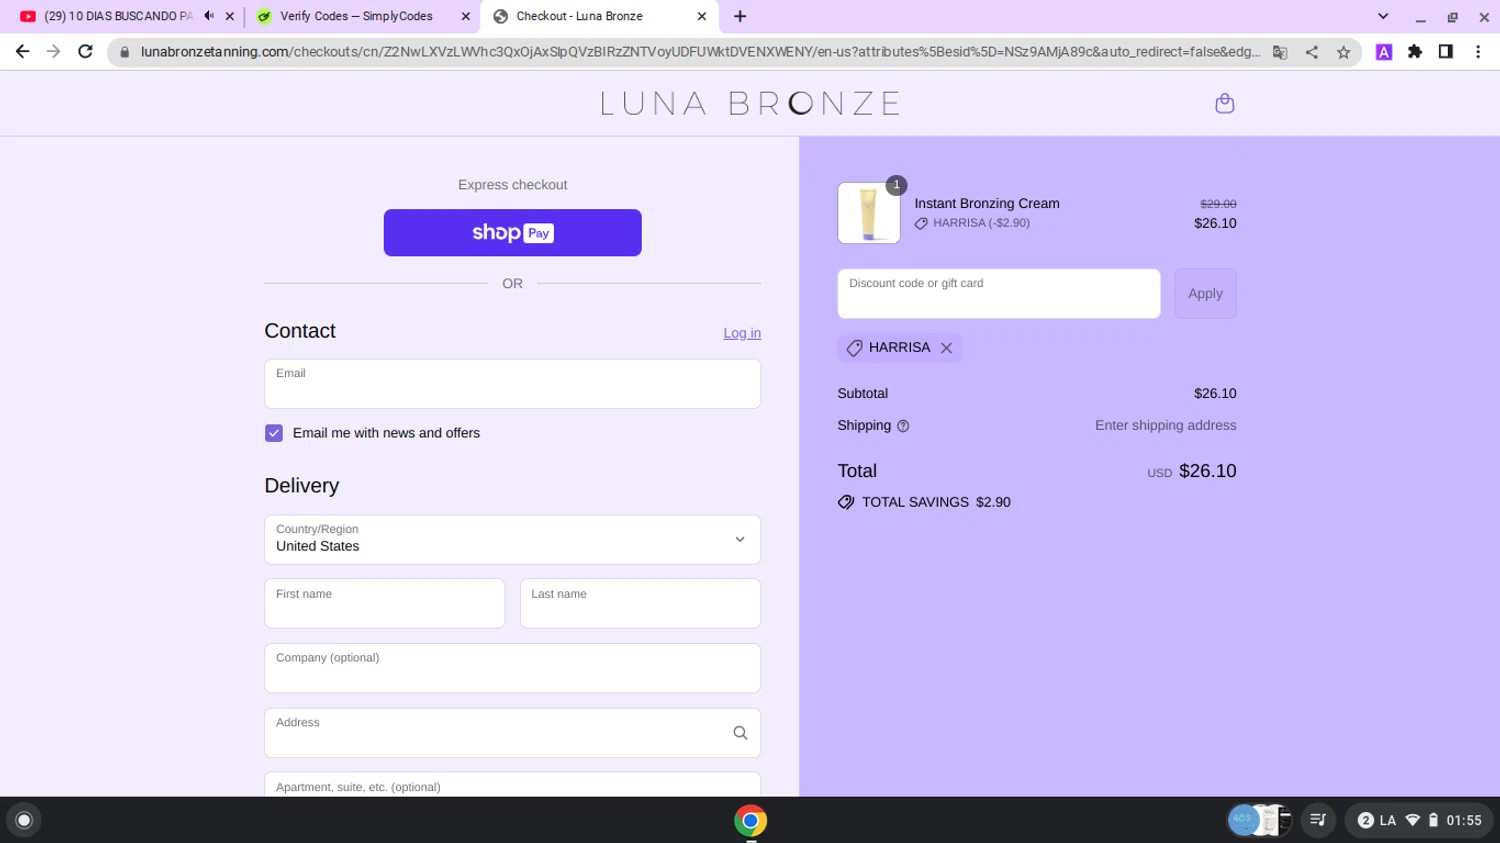Bookmark this page with the star

[x=1343, y=52]
